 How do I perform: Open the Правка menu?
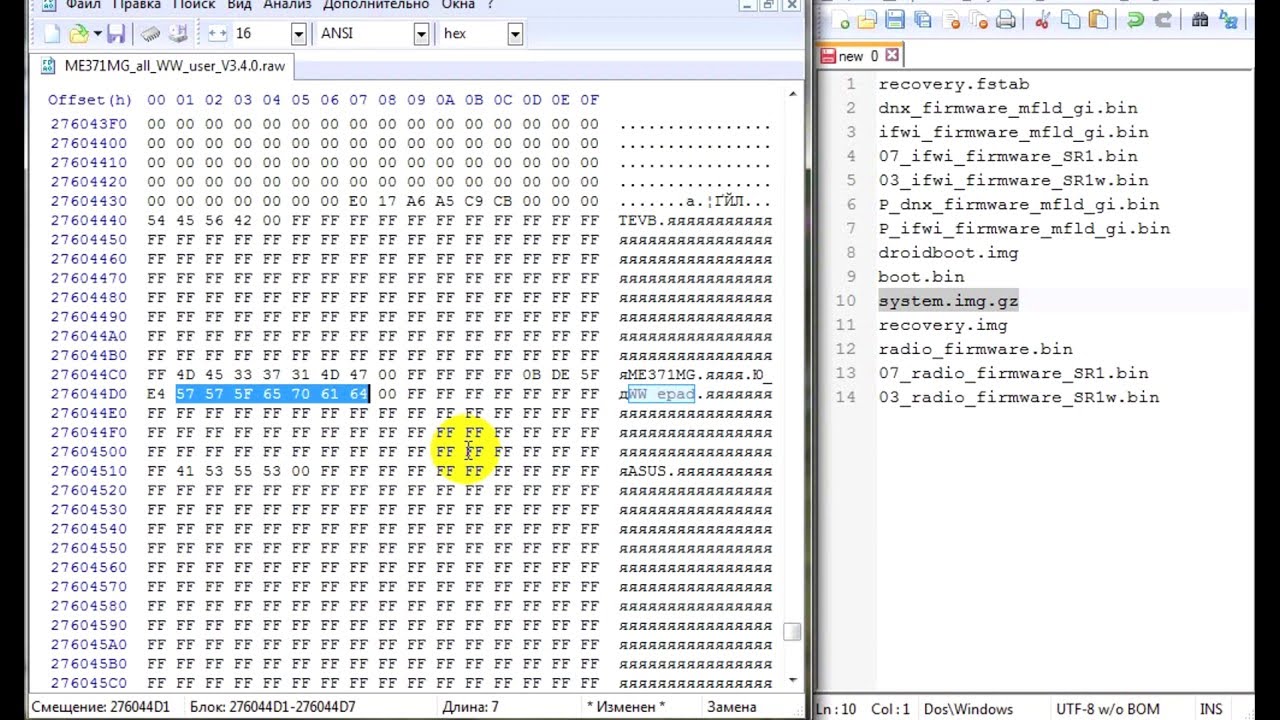click(136, 5)
